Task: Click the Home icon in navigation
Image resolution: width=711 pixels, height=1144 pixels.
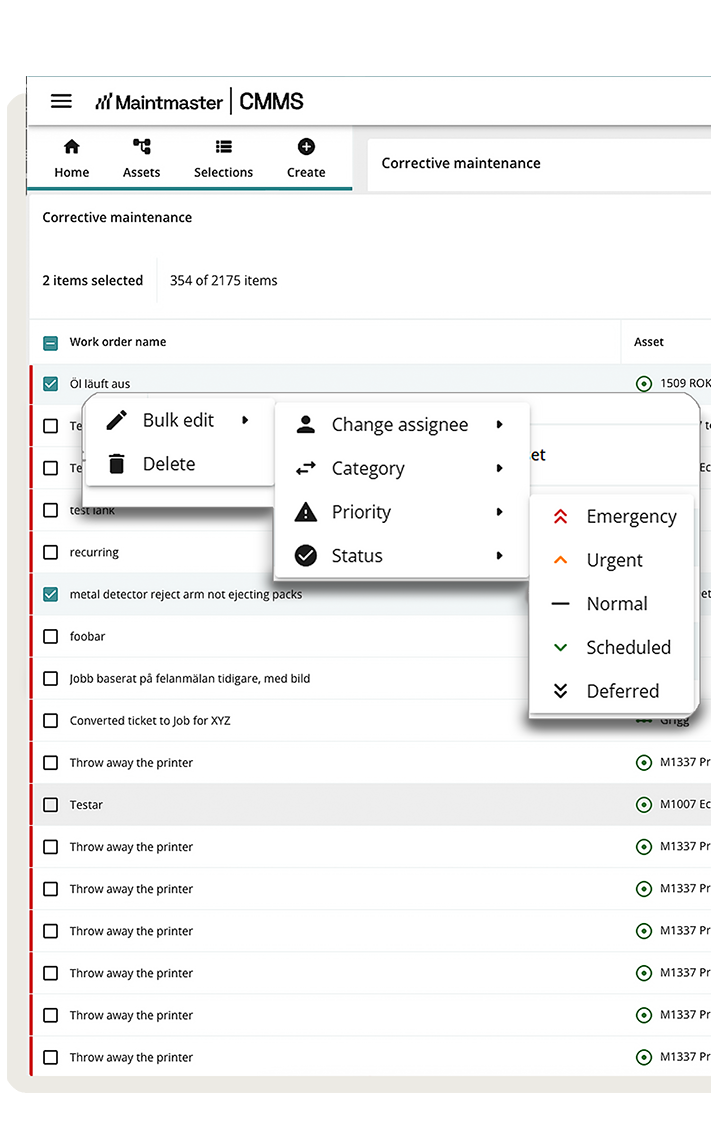Action: (x=71, y=147)
